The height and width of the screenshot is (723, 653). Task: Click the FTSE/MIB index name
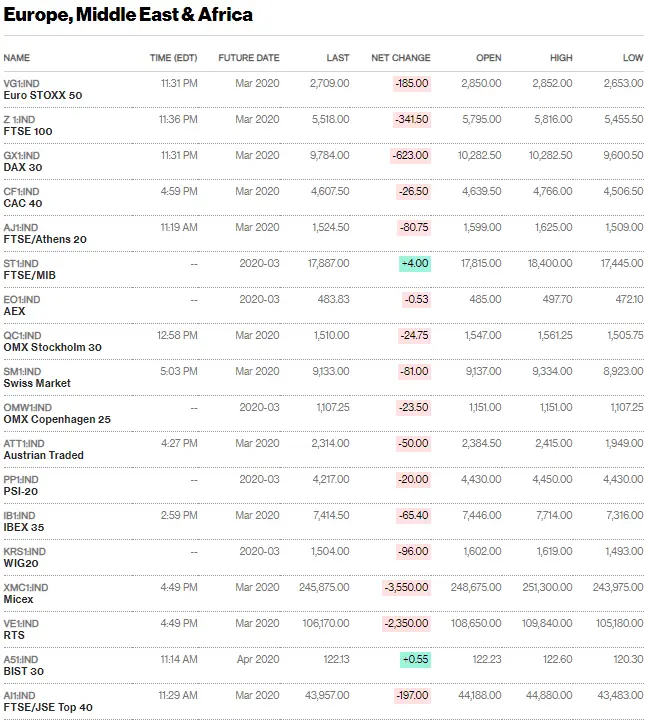(28, 275)
